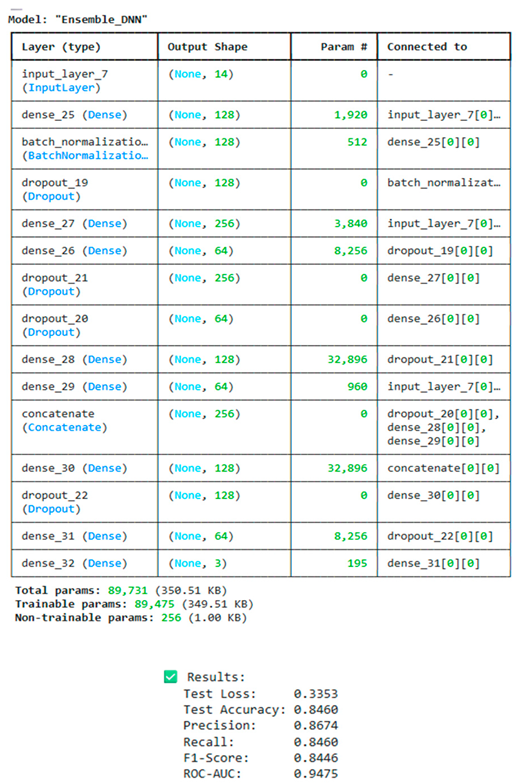Click the F1-Score value 0.8446
The height and width of the screenshot is (784, 518).
point(316,758)
